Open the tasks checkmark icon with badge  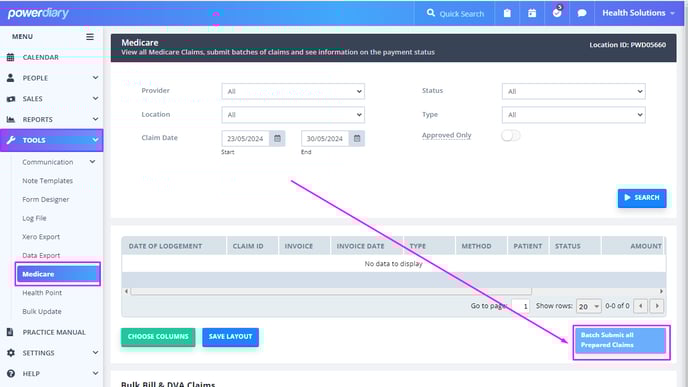[x=557, y=12]
